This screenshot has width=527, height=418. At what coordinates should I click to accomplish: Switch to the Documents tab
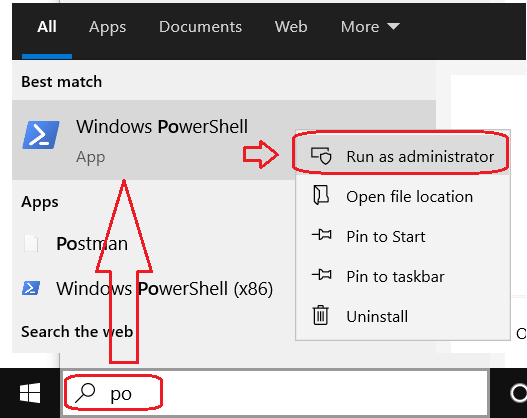[200, 27]
